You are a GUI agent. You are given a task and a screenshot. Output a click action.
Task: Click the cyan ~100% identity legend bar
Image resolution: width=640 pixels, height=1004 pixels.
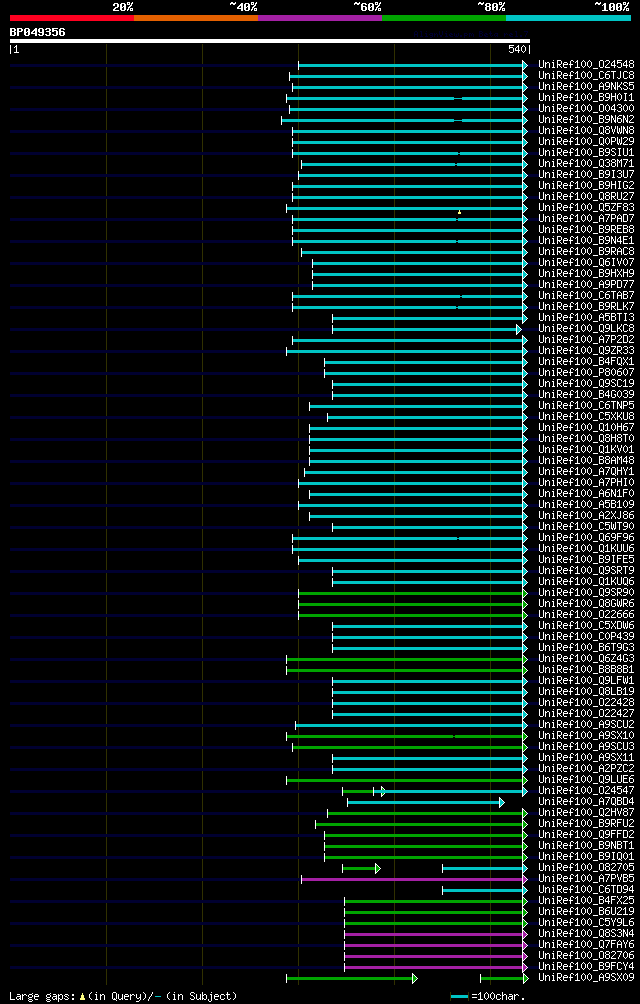[568, 18]
